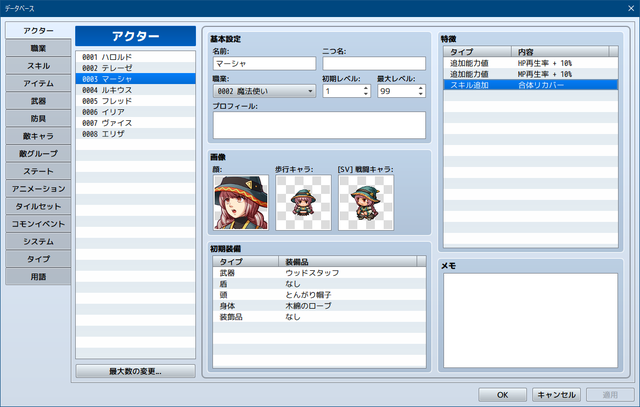Open the 職業 dropdown showing 魔法使い
The image size is (640, 407).
[x=264, y=91]
